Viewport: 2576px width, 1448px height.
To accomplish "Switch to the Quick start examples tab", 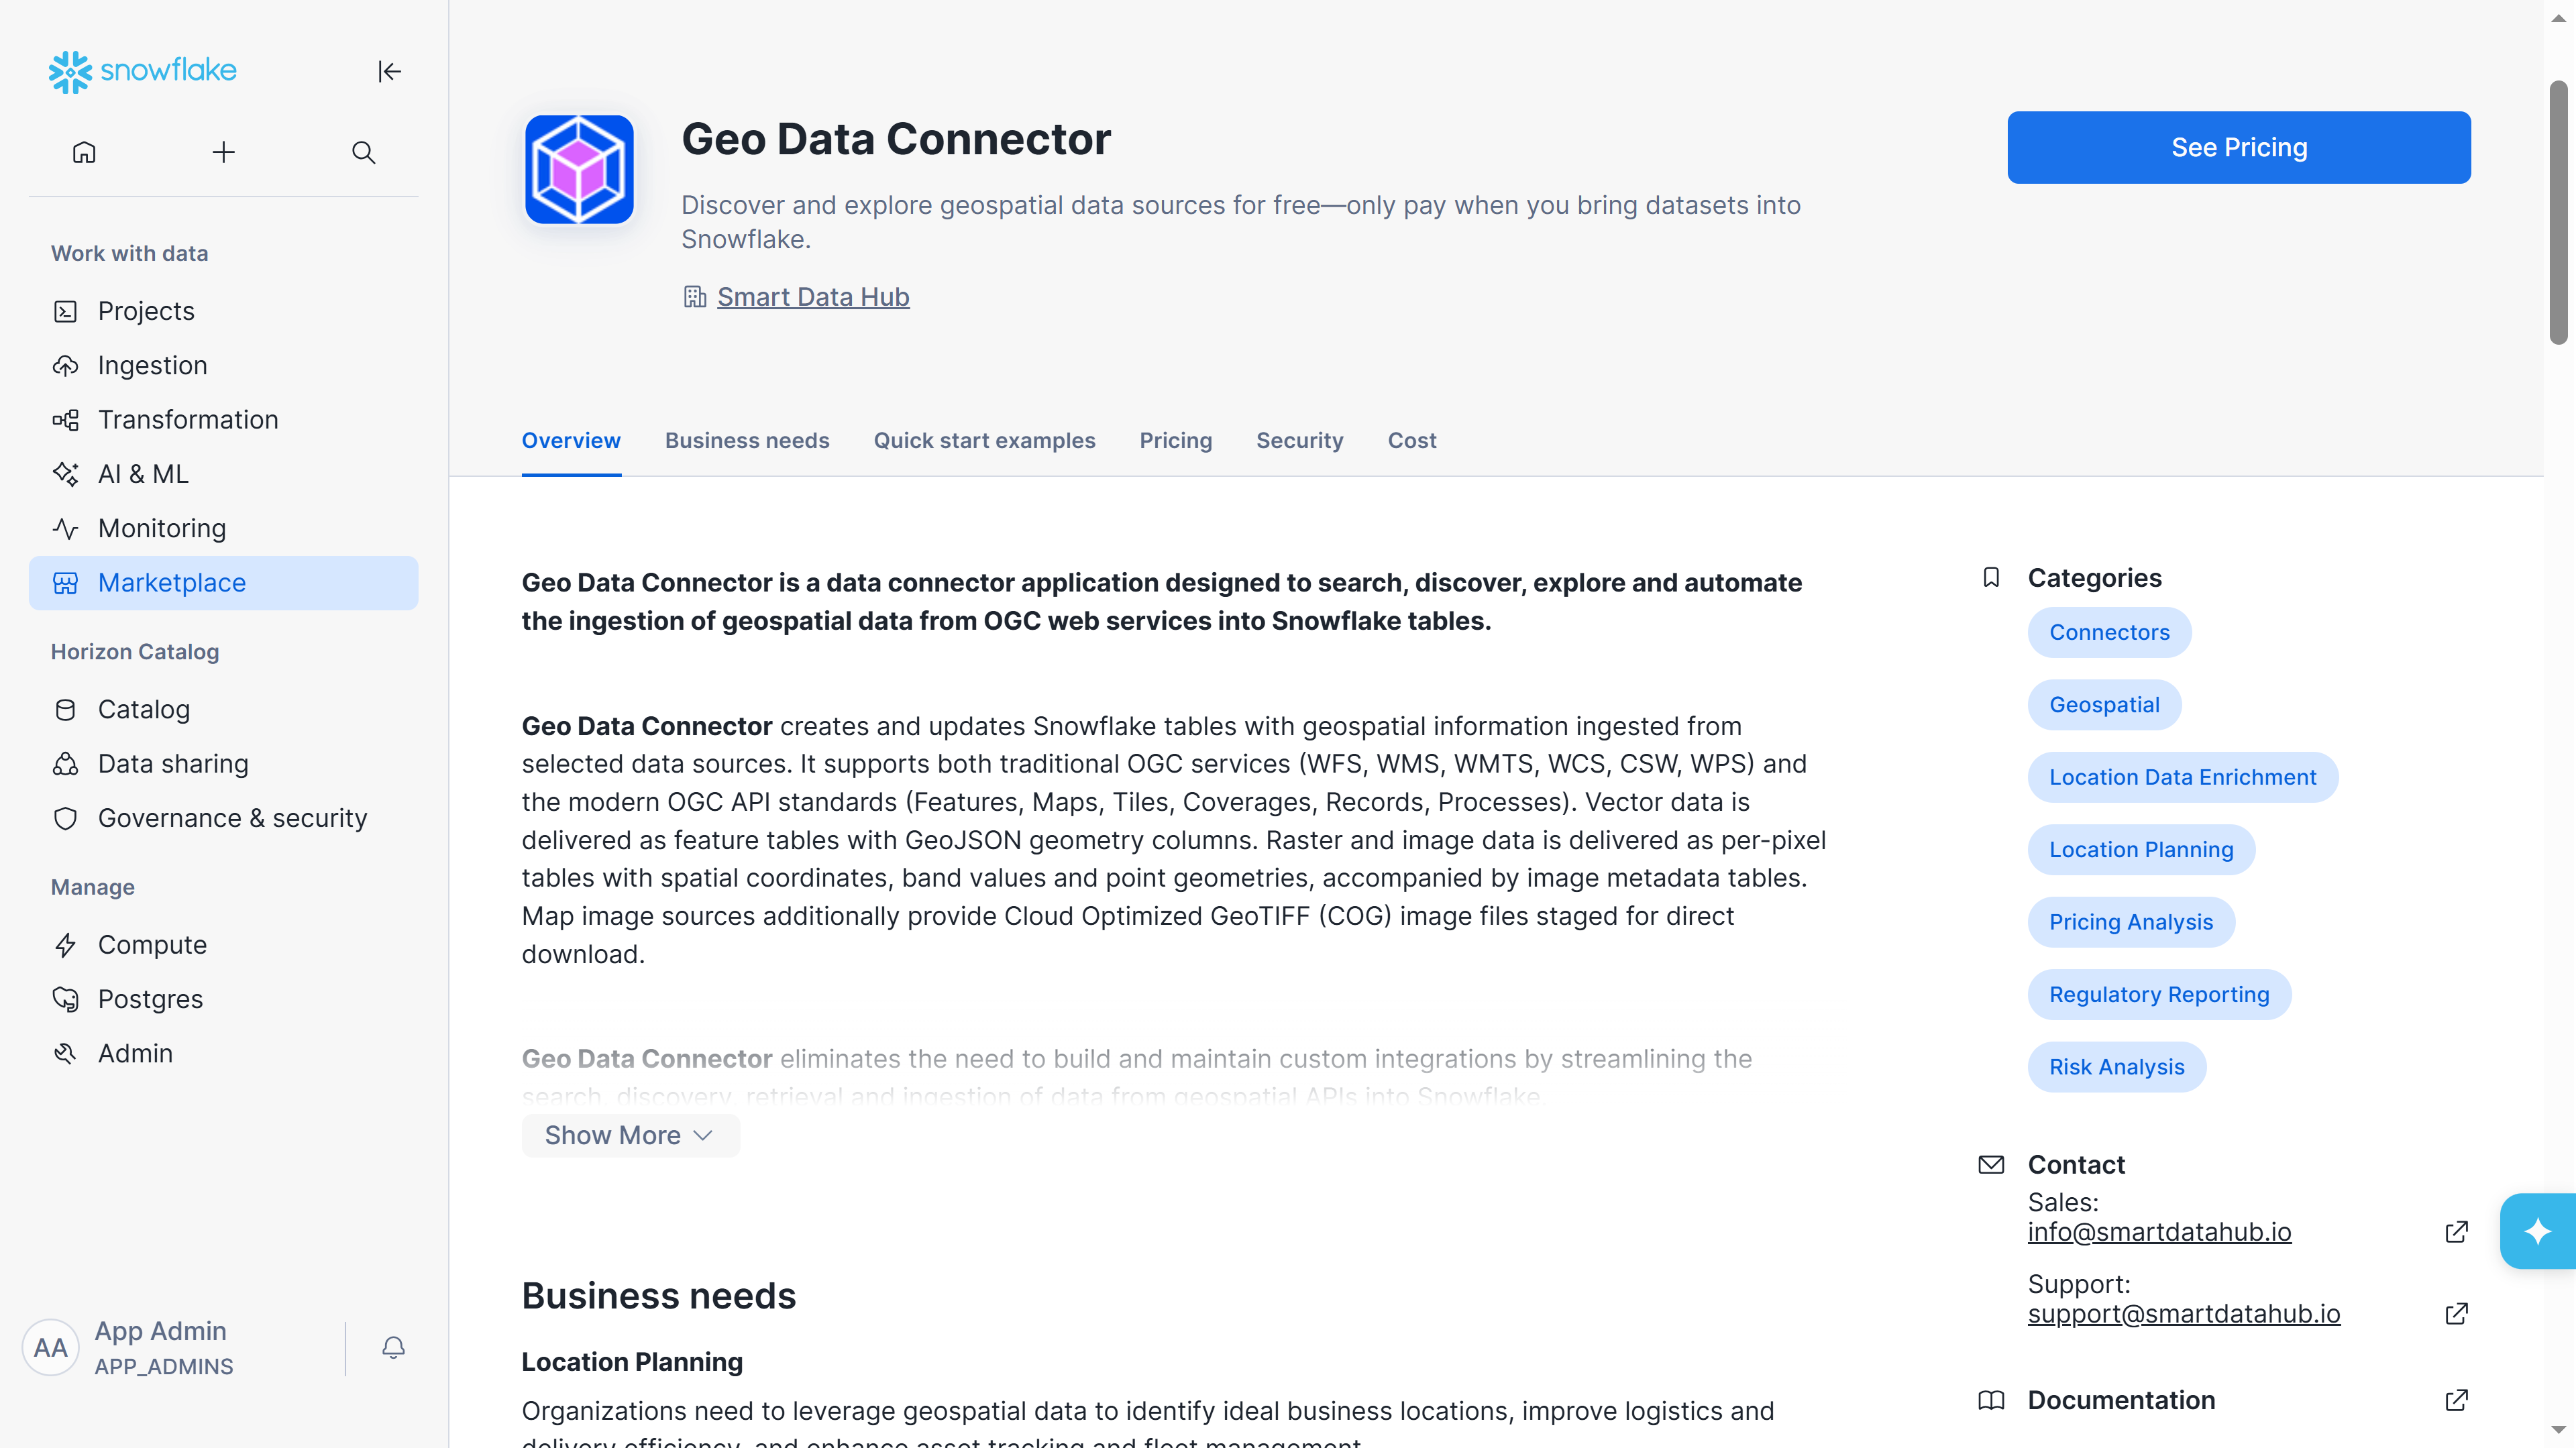I will (984, 440).
